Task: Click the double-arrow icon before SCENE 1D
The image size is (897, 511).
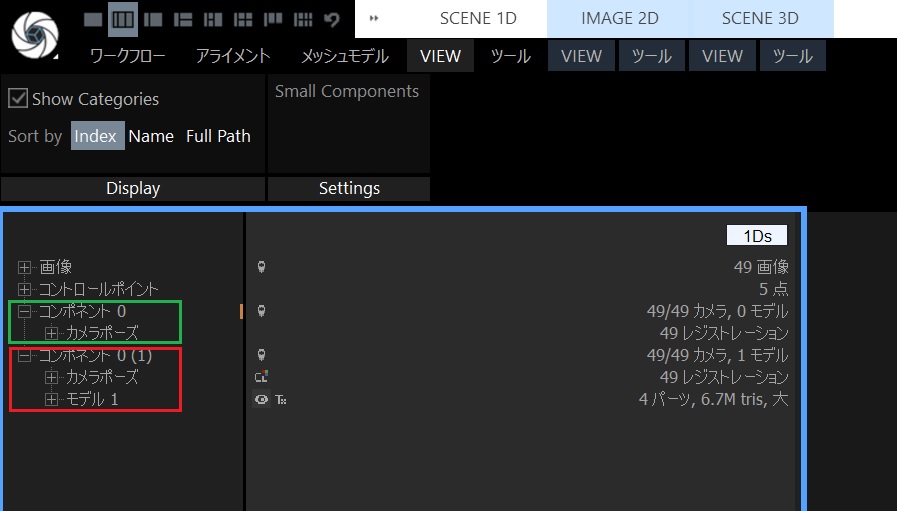Action: 374,18
